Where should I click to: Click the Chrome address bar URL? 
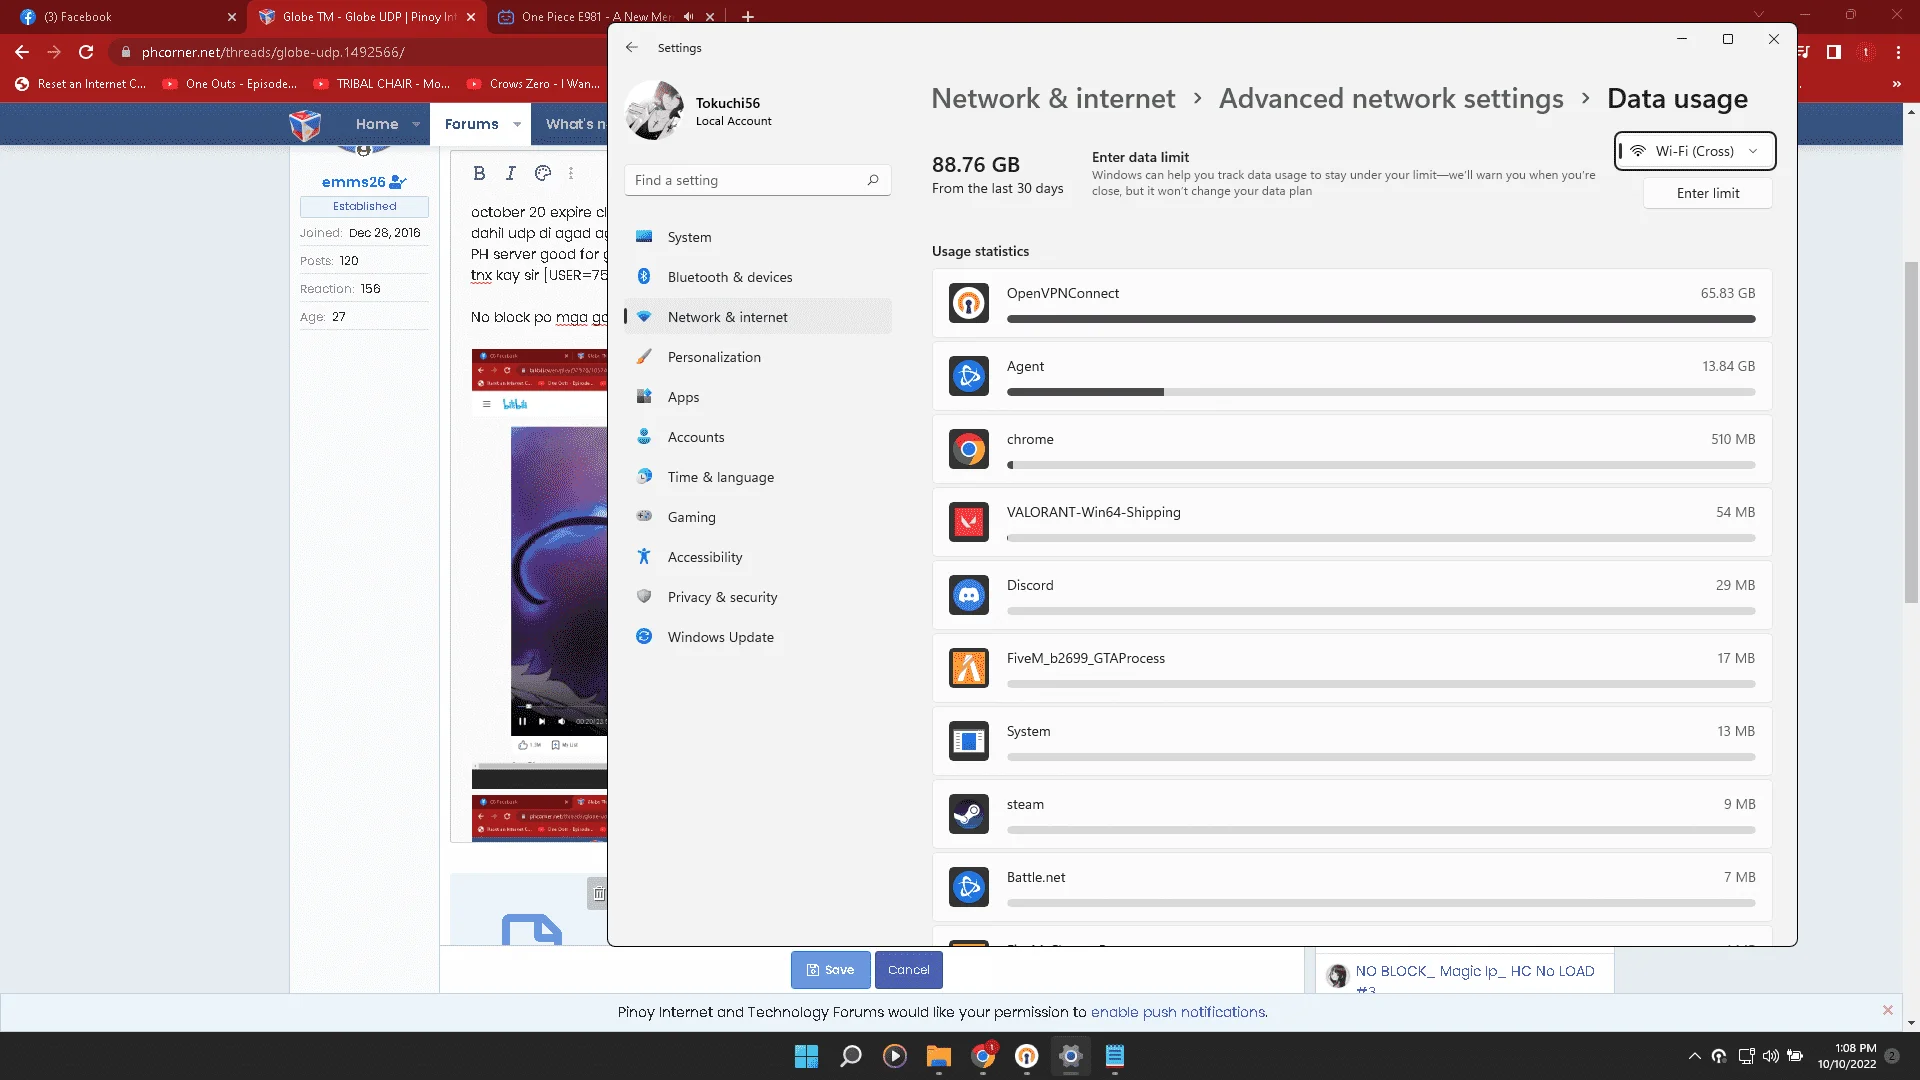272,52
